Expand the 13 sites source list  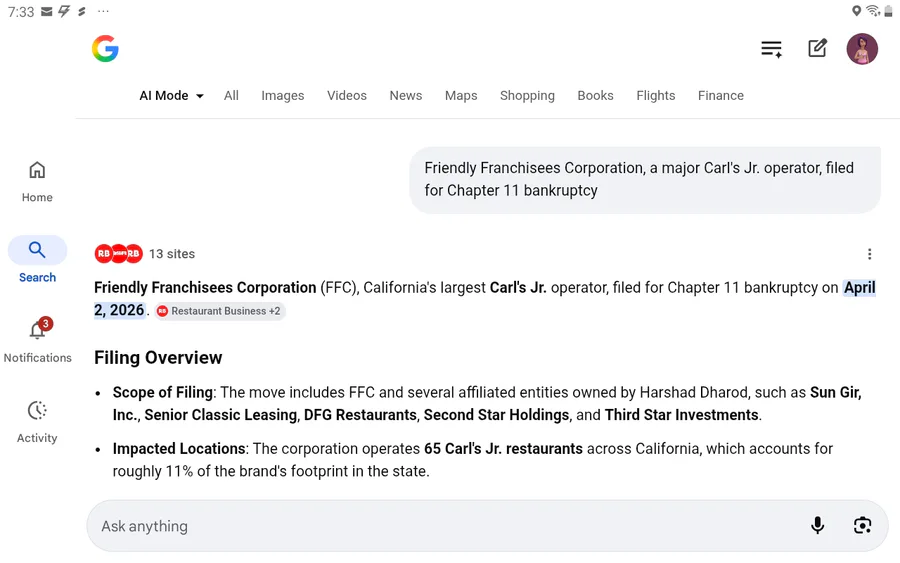tap(145, 254)
